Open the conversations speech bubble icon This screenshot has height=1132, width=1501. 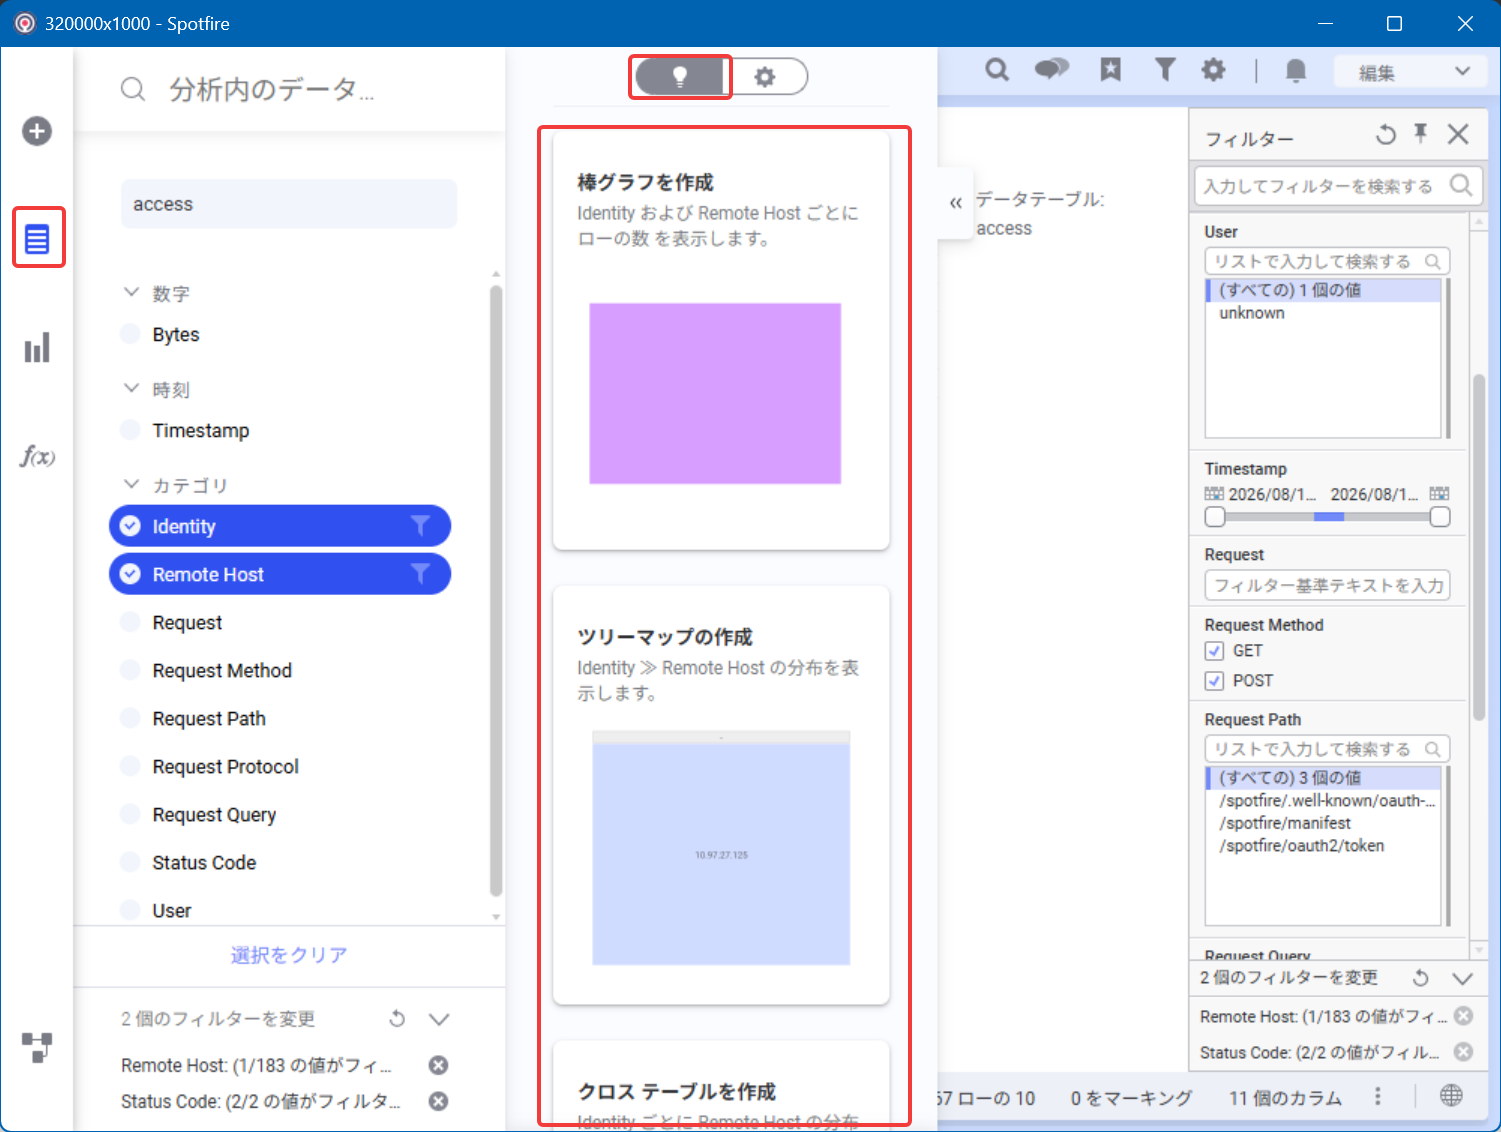coord(1052,69)
